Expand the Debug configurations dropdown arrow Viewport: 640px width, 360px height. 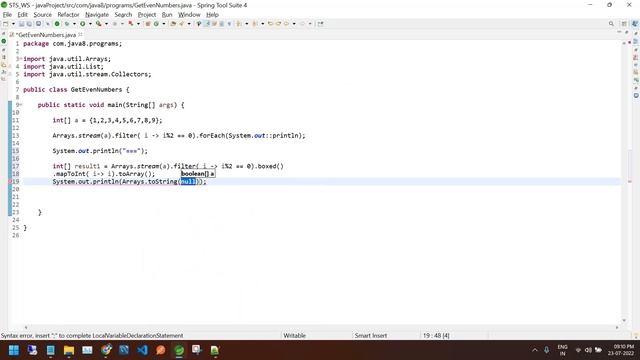tap(74, 24)
